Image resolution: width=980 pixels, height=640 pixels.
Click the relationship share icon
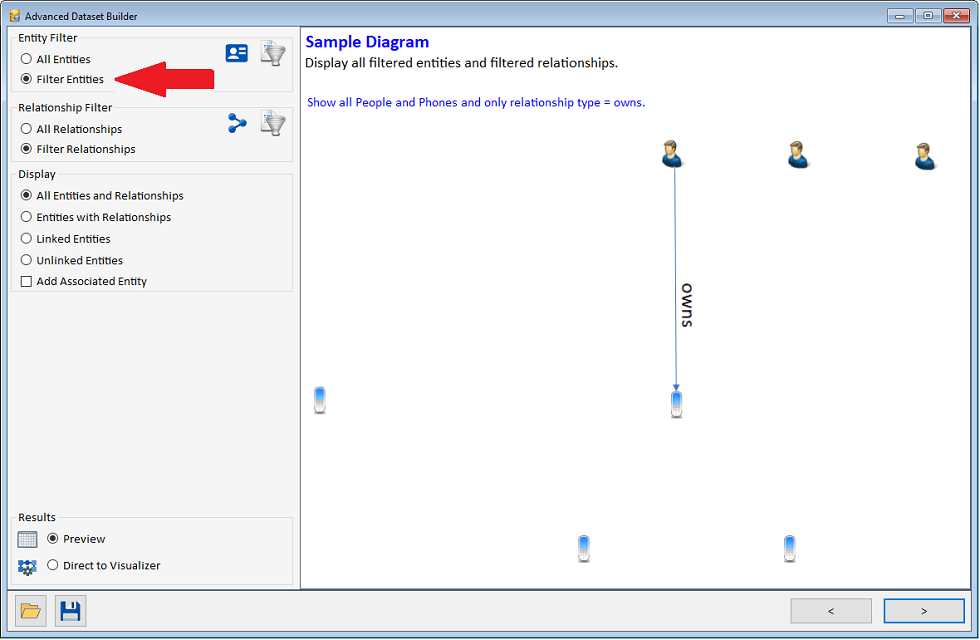tap(237, 123)
